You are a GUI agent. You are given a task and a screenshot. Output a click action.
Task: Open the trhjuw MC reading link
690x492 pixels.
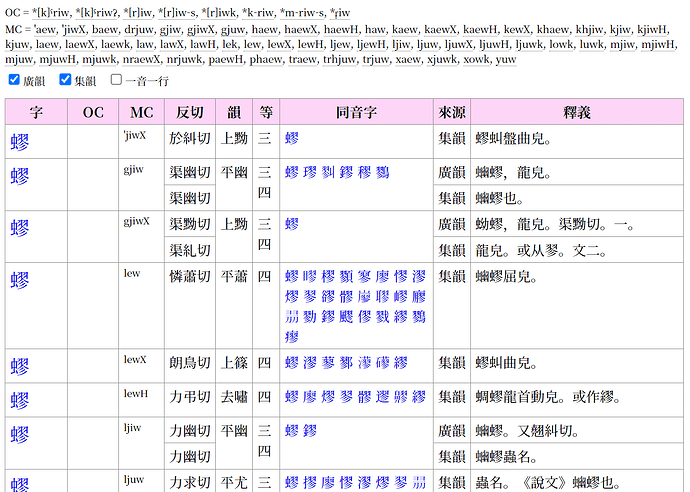pos(339,59)
